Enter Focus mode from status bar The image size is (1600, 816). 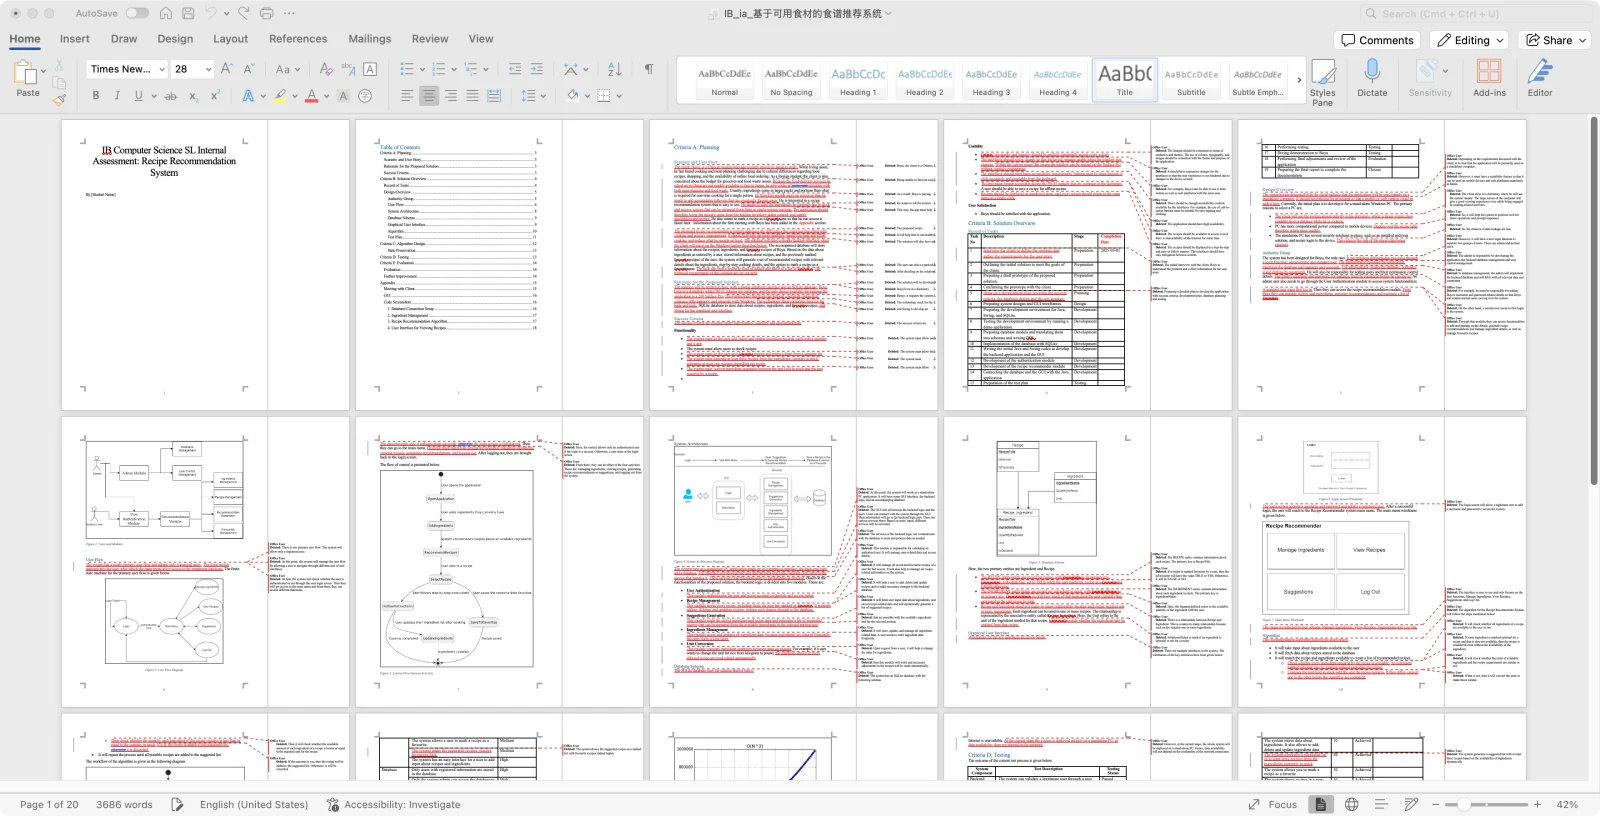coord(1273,804)
